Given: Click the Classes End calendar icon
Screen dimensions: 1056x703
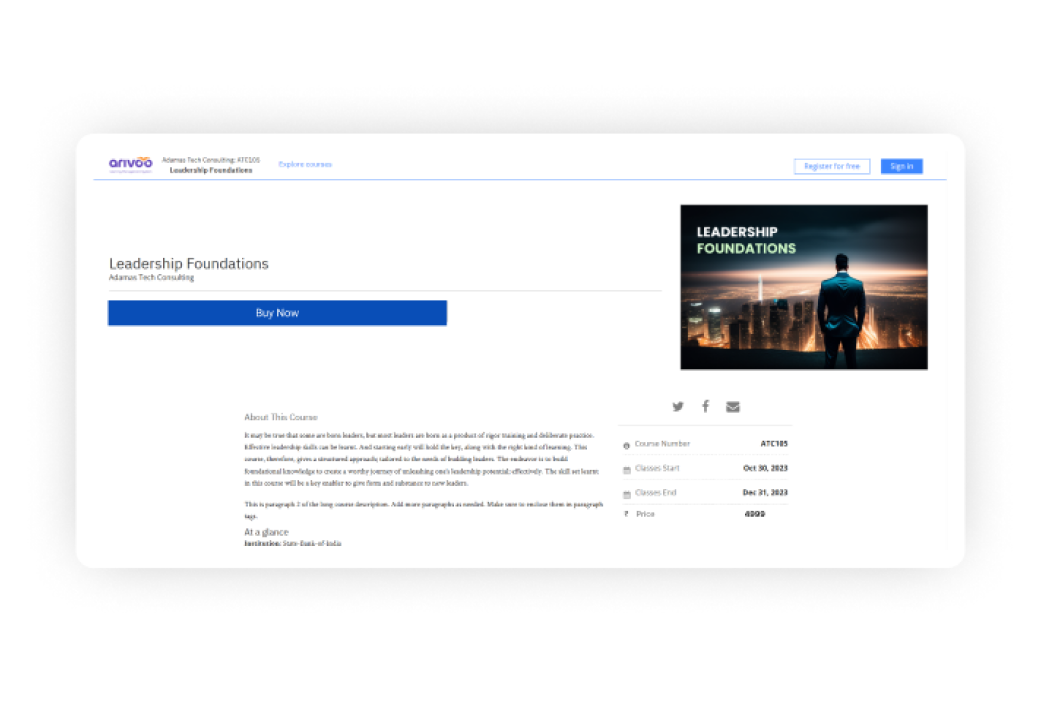Looking at the screenshot, I should 627,495.
